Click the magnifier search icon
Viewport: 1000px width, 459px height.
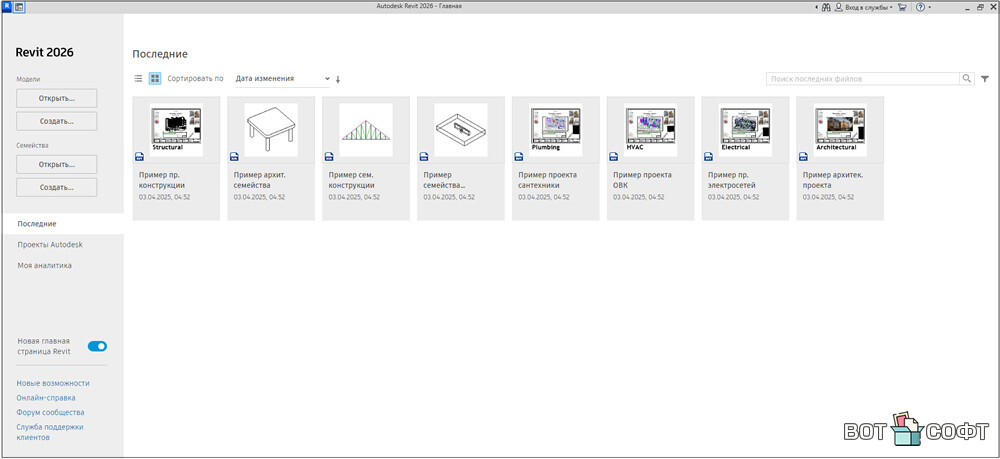click(x=967, y=78)
